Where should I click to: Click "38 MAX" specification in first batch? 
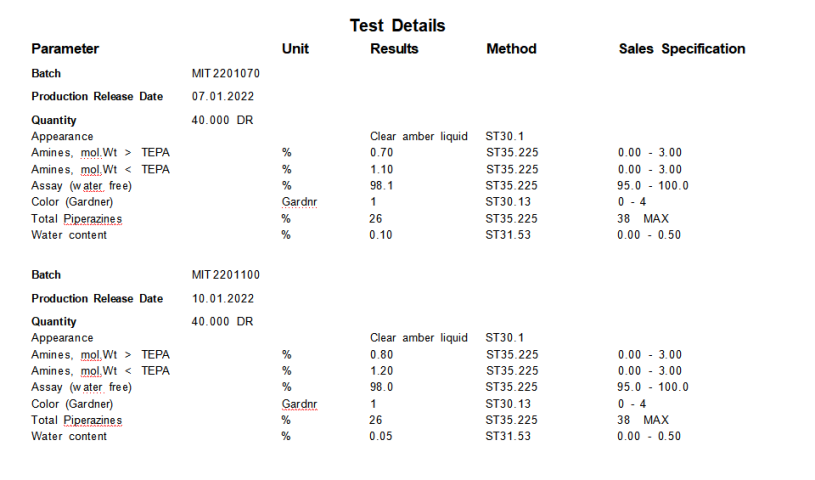click(x=642, y=218)
